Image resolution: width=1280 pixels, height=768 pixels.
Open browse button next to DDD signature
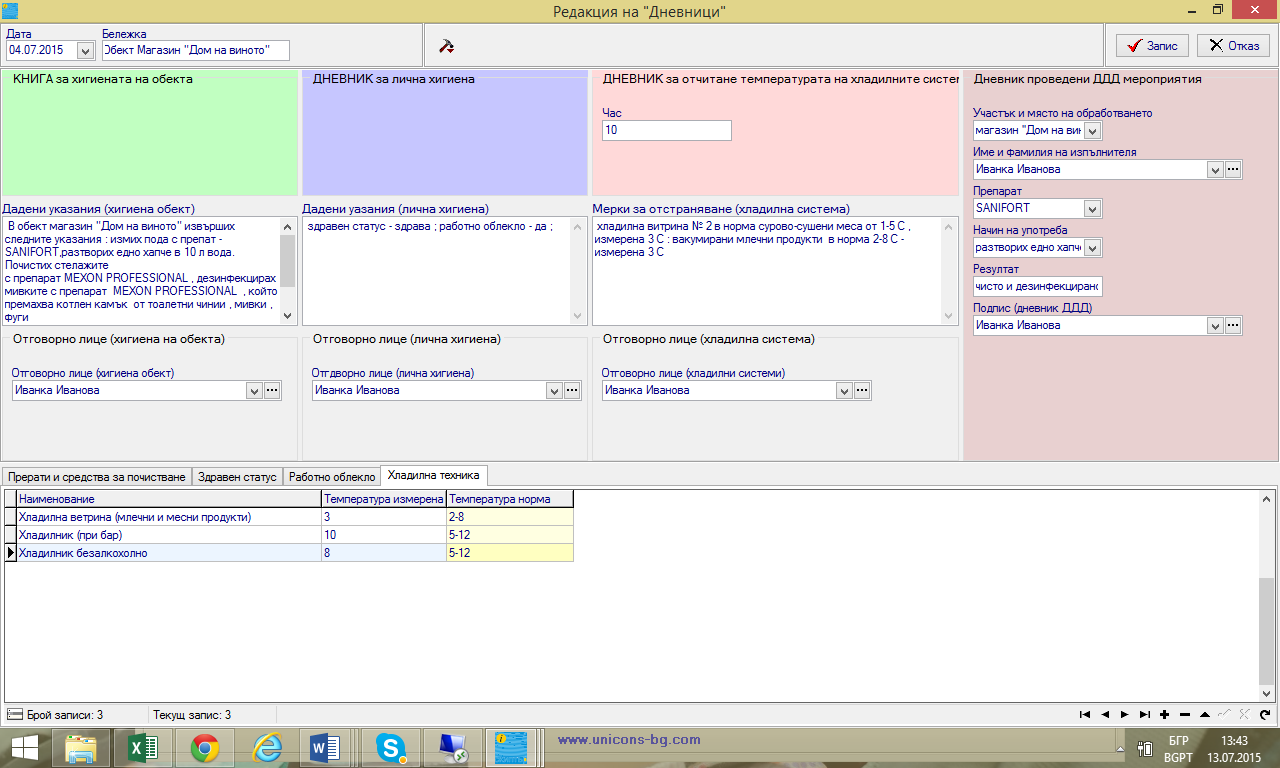(x=1233, y=325)
